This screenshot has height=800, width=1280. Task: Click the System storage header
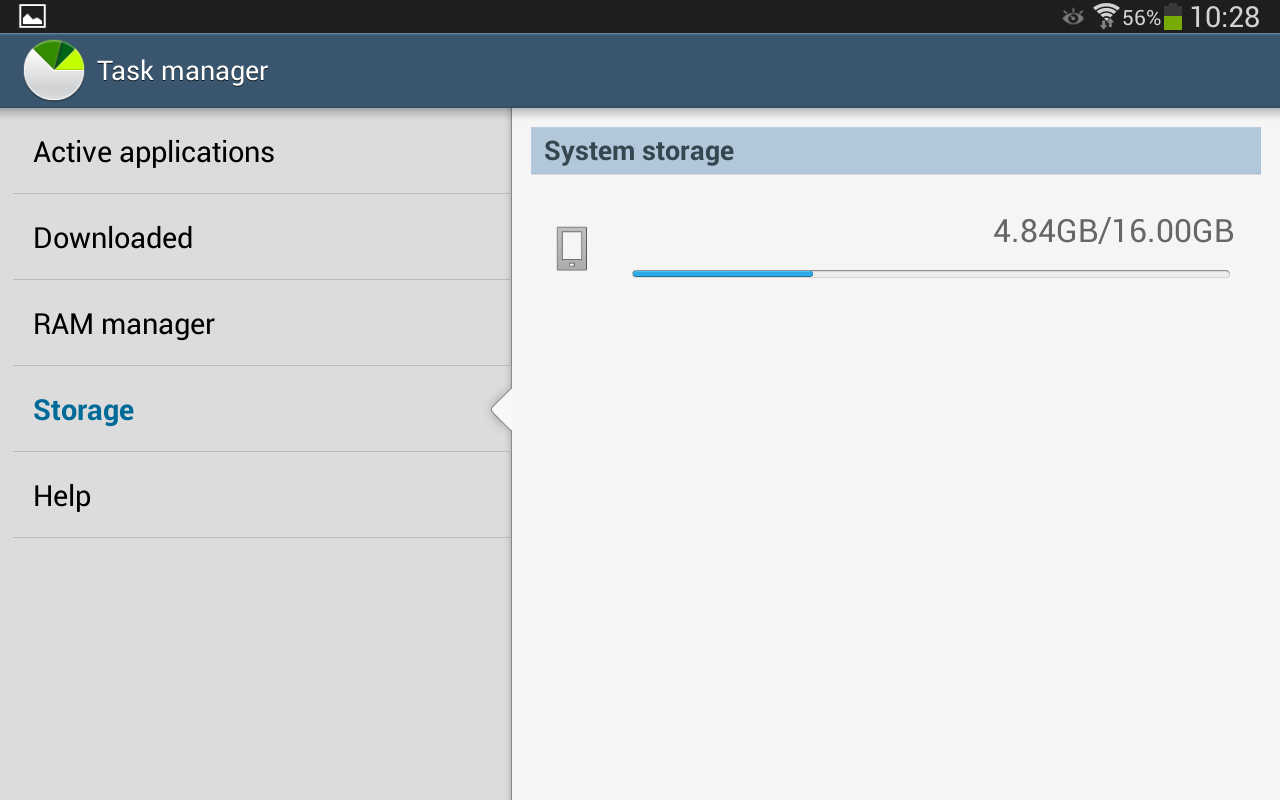click(x=895, y=151)
